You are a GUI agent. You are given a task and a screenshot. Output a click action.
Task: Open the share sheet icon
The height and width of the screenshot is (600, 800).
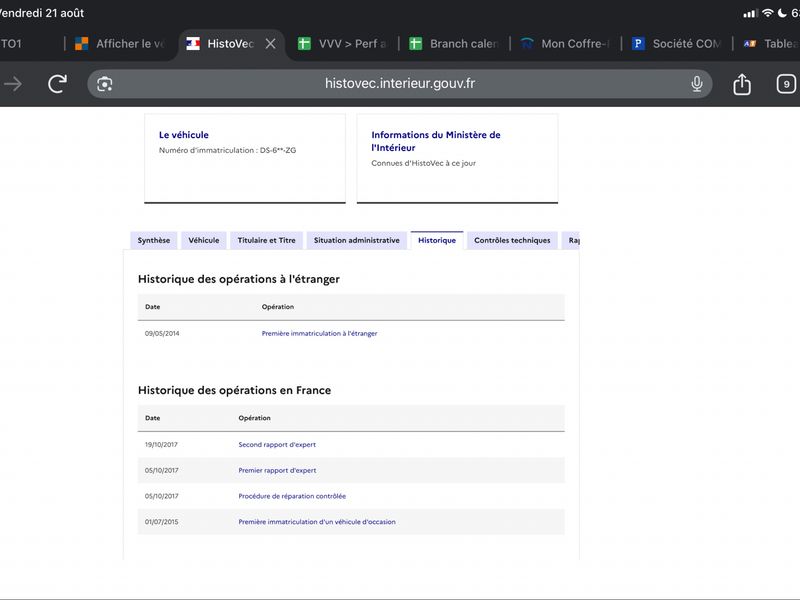[742, 84]
